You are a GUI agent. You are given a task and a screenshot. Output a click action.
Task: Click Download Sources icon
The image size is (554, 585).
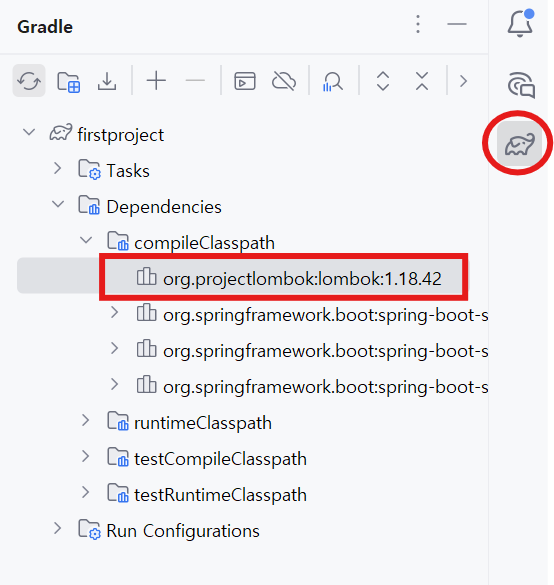click(x=107, y=81)
